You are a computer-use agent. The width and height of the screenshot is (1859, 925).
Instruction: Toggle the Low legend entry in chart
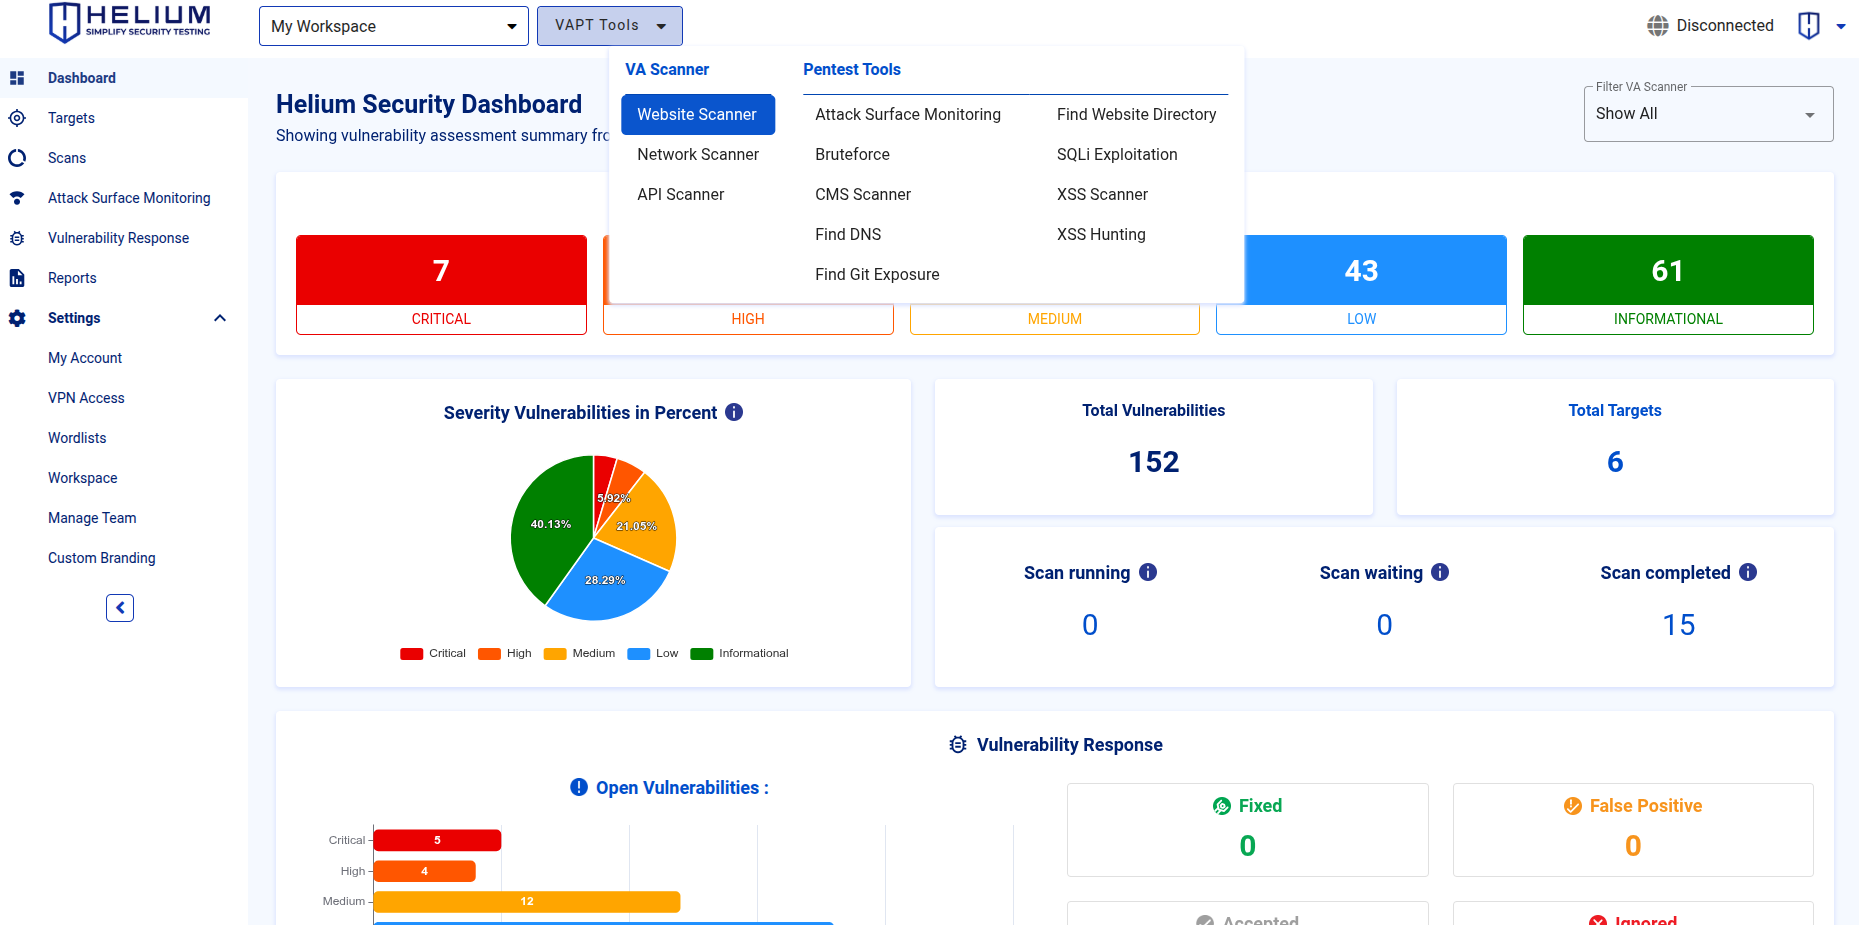pyautogui.click(x=653, y=654)
